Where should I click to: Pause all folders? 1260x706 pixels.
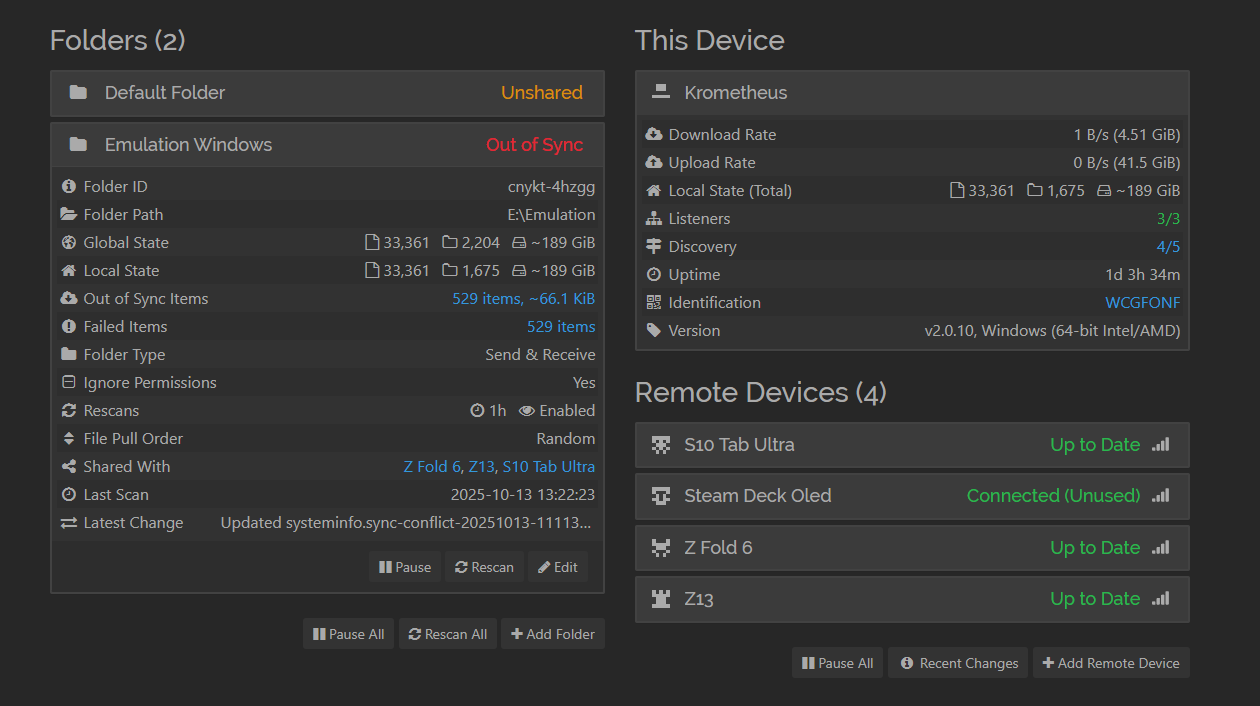[x=348, y=634]
